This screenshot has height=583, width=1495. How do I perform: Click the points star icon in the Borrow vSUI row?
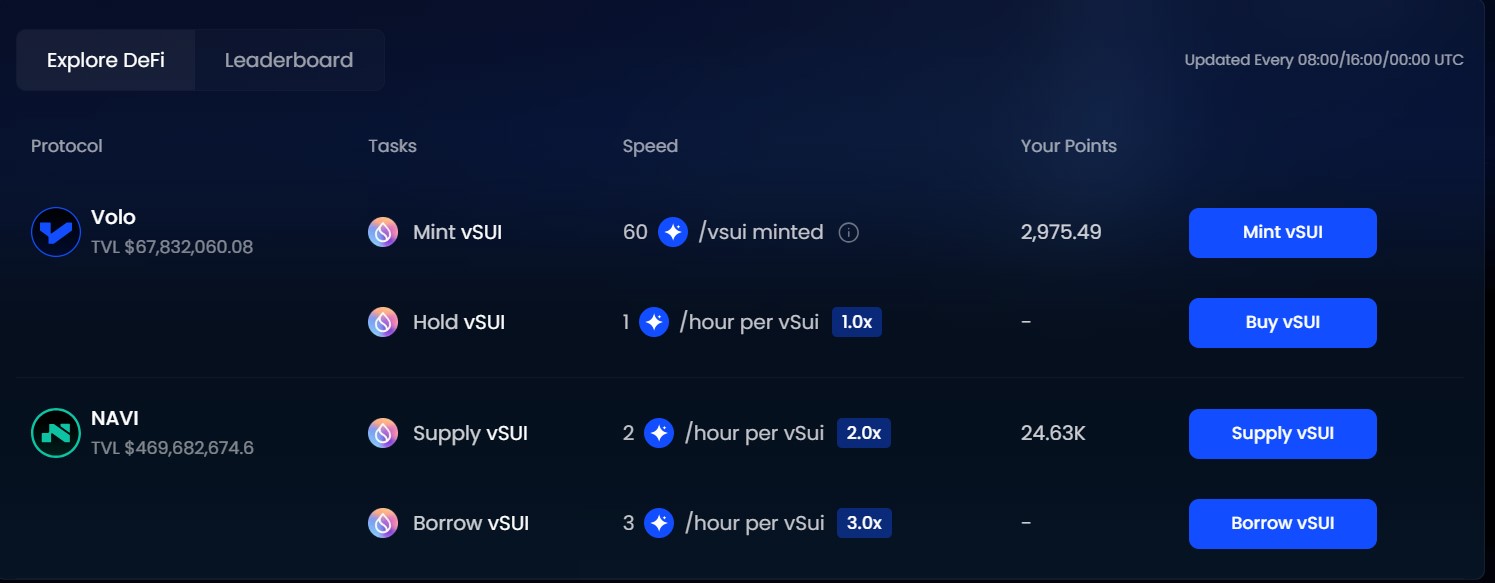[x=659, y=523]
